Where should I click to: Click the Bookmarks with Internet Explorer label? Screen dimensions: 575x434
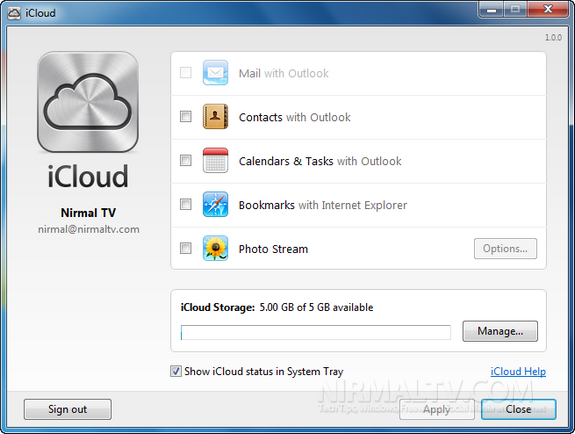coord(323,205)
